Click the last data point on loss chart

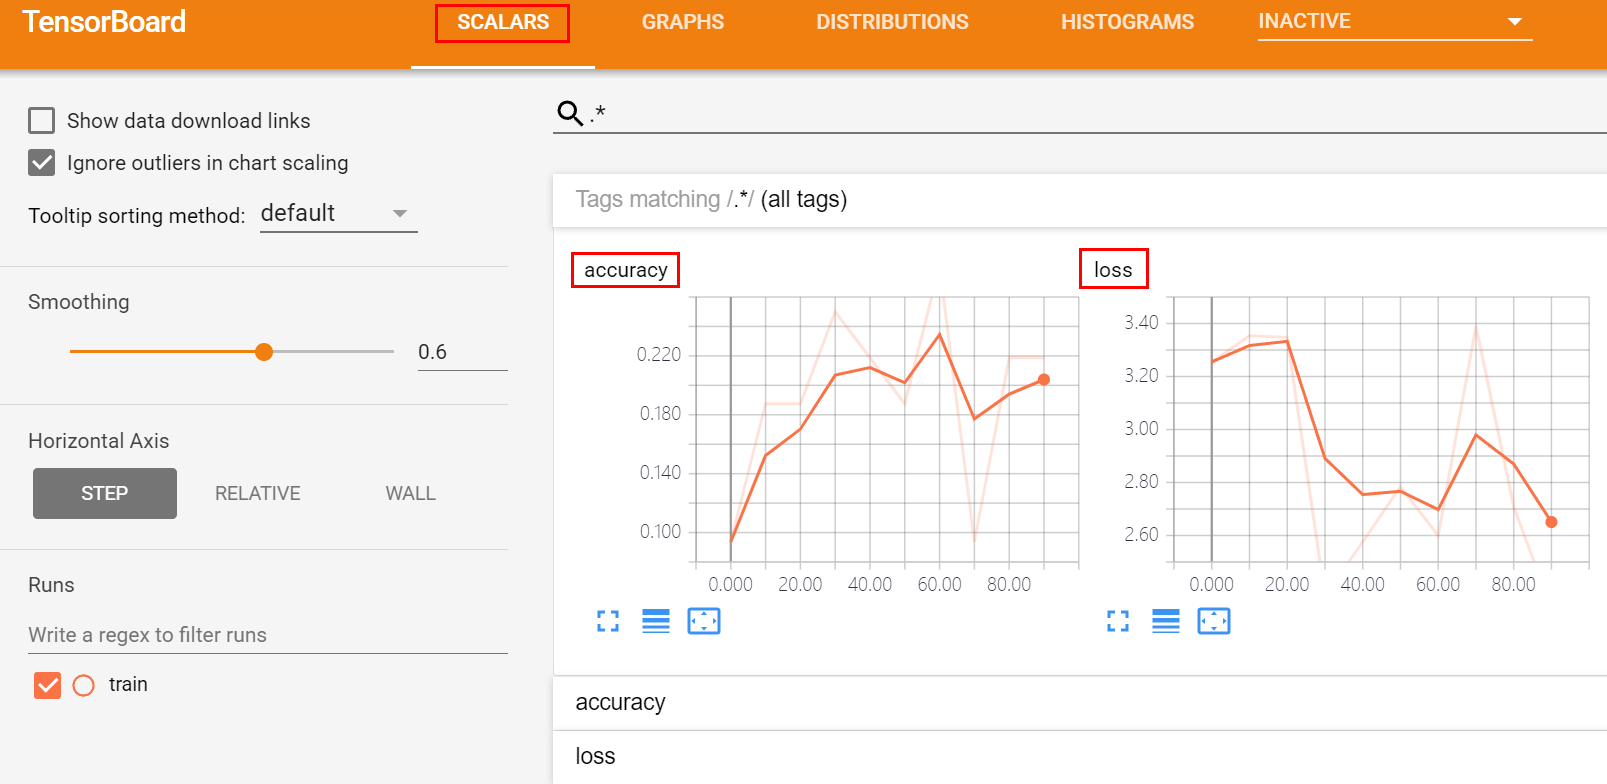(x=1551, y=522)
